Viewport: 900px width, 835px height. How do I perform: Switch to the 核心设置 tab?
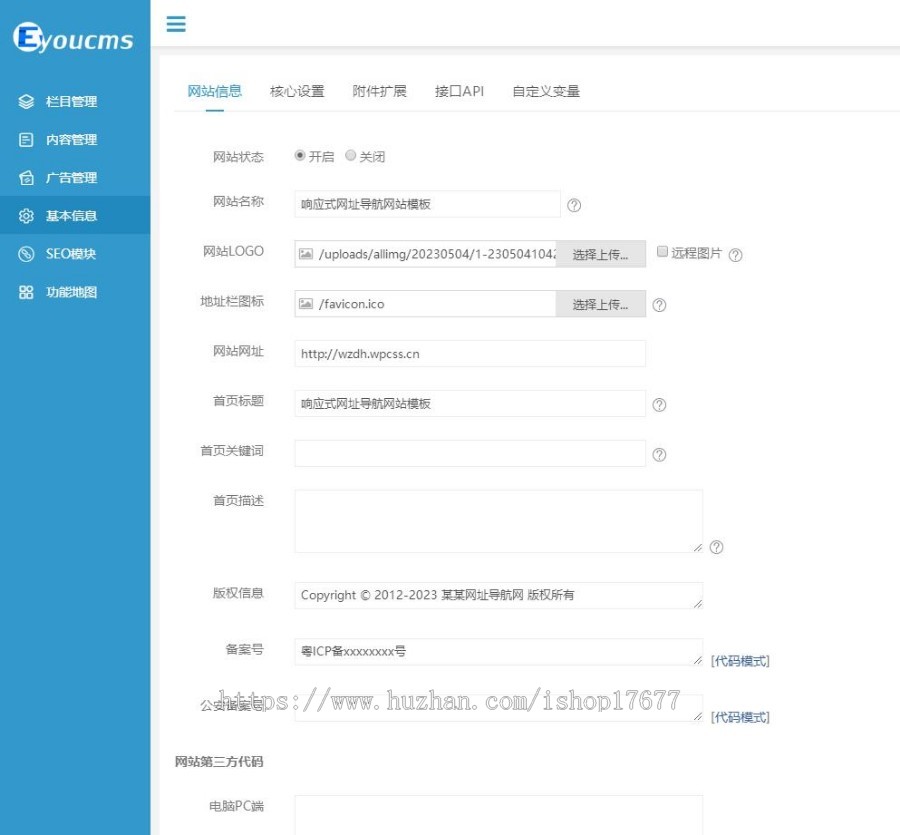click(x=297, y=91)
